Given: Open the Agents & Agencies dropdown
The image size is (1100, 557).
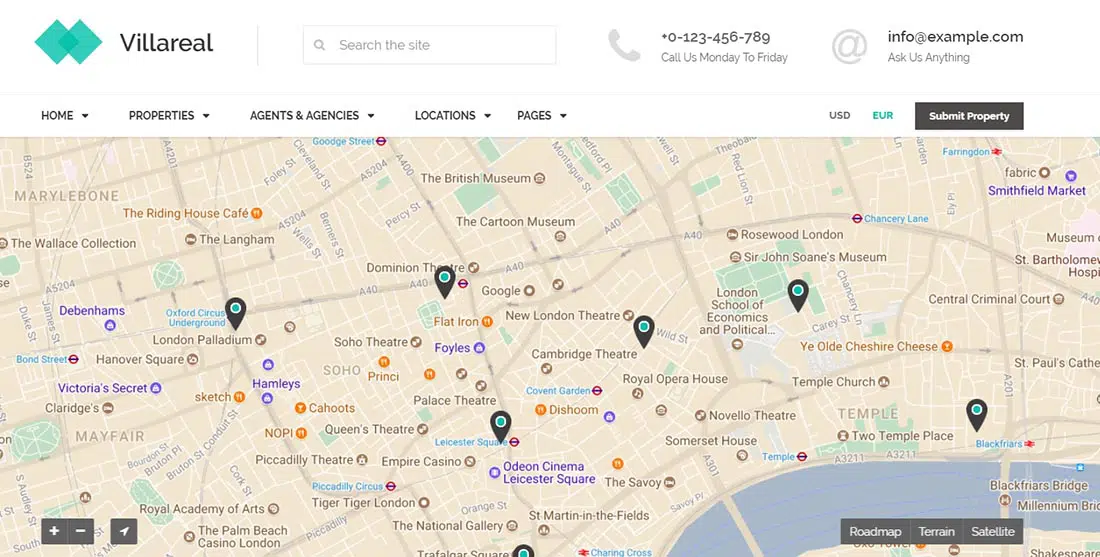Looking at the screenshot, I should [311, 116].
